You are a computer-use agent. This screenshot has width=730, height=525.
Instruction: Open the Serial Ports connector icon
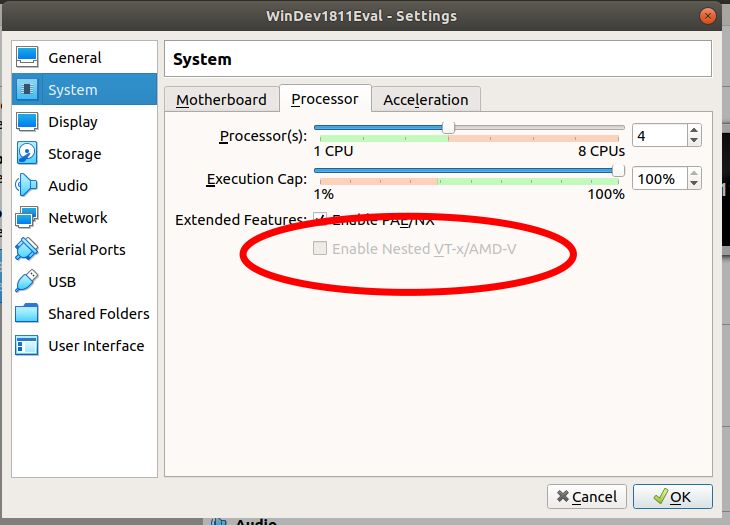(27, 249)
